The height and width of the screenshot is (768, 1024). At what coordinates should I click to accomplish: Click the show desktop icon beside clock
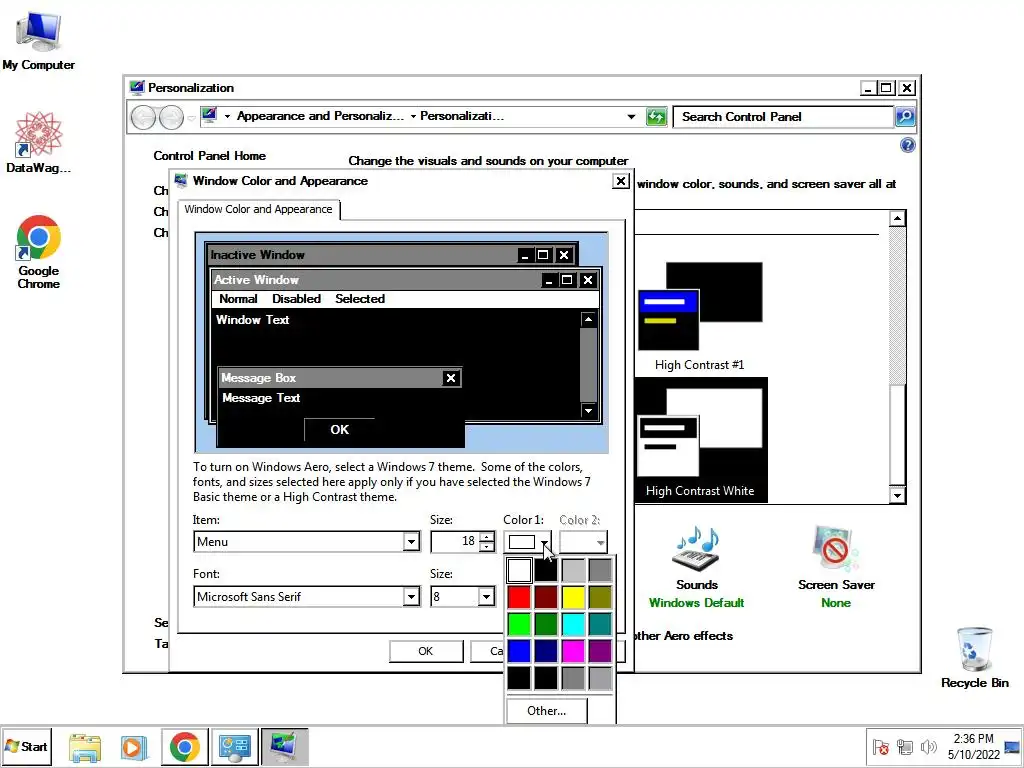click(1012, 747)
